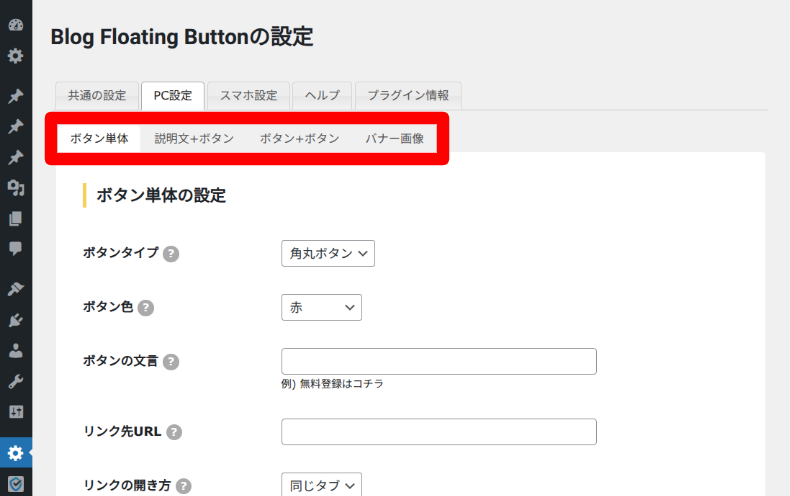
Task: Click the 例) 無料登録はコチラ hint text
Action: 332,384
